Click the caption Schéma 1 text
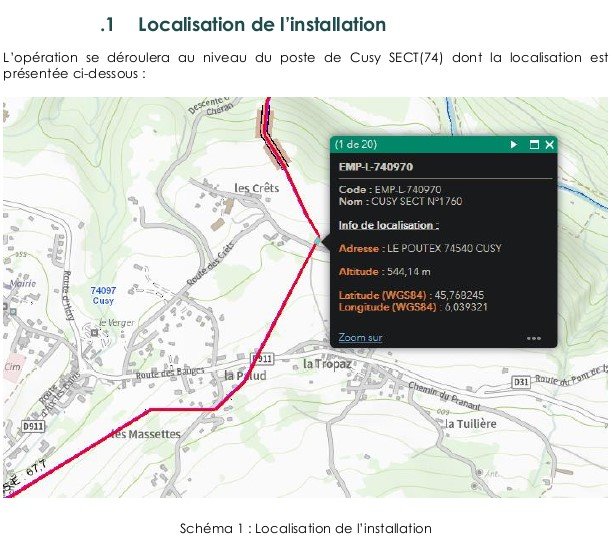 pyautogui.click(x=306, y=529)
